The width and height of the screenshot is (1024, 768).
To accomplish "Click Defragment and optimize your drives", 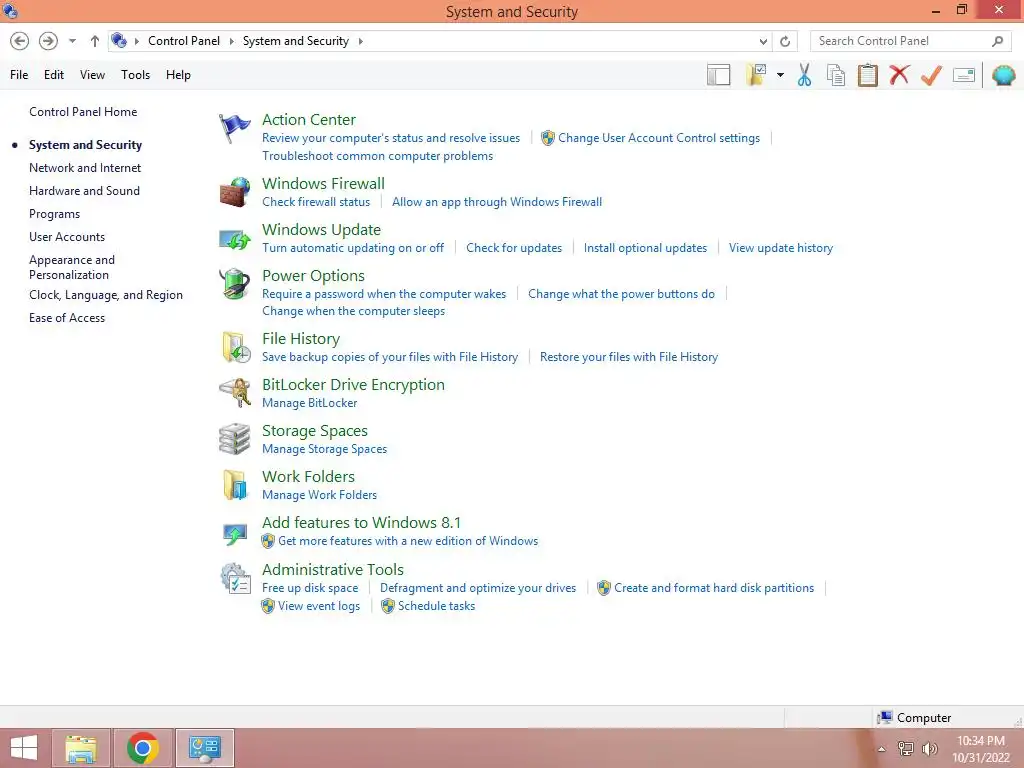I will coord(478,588).
